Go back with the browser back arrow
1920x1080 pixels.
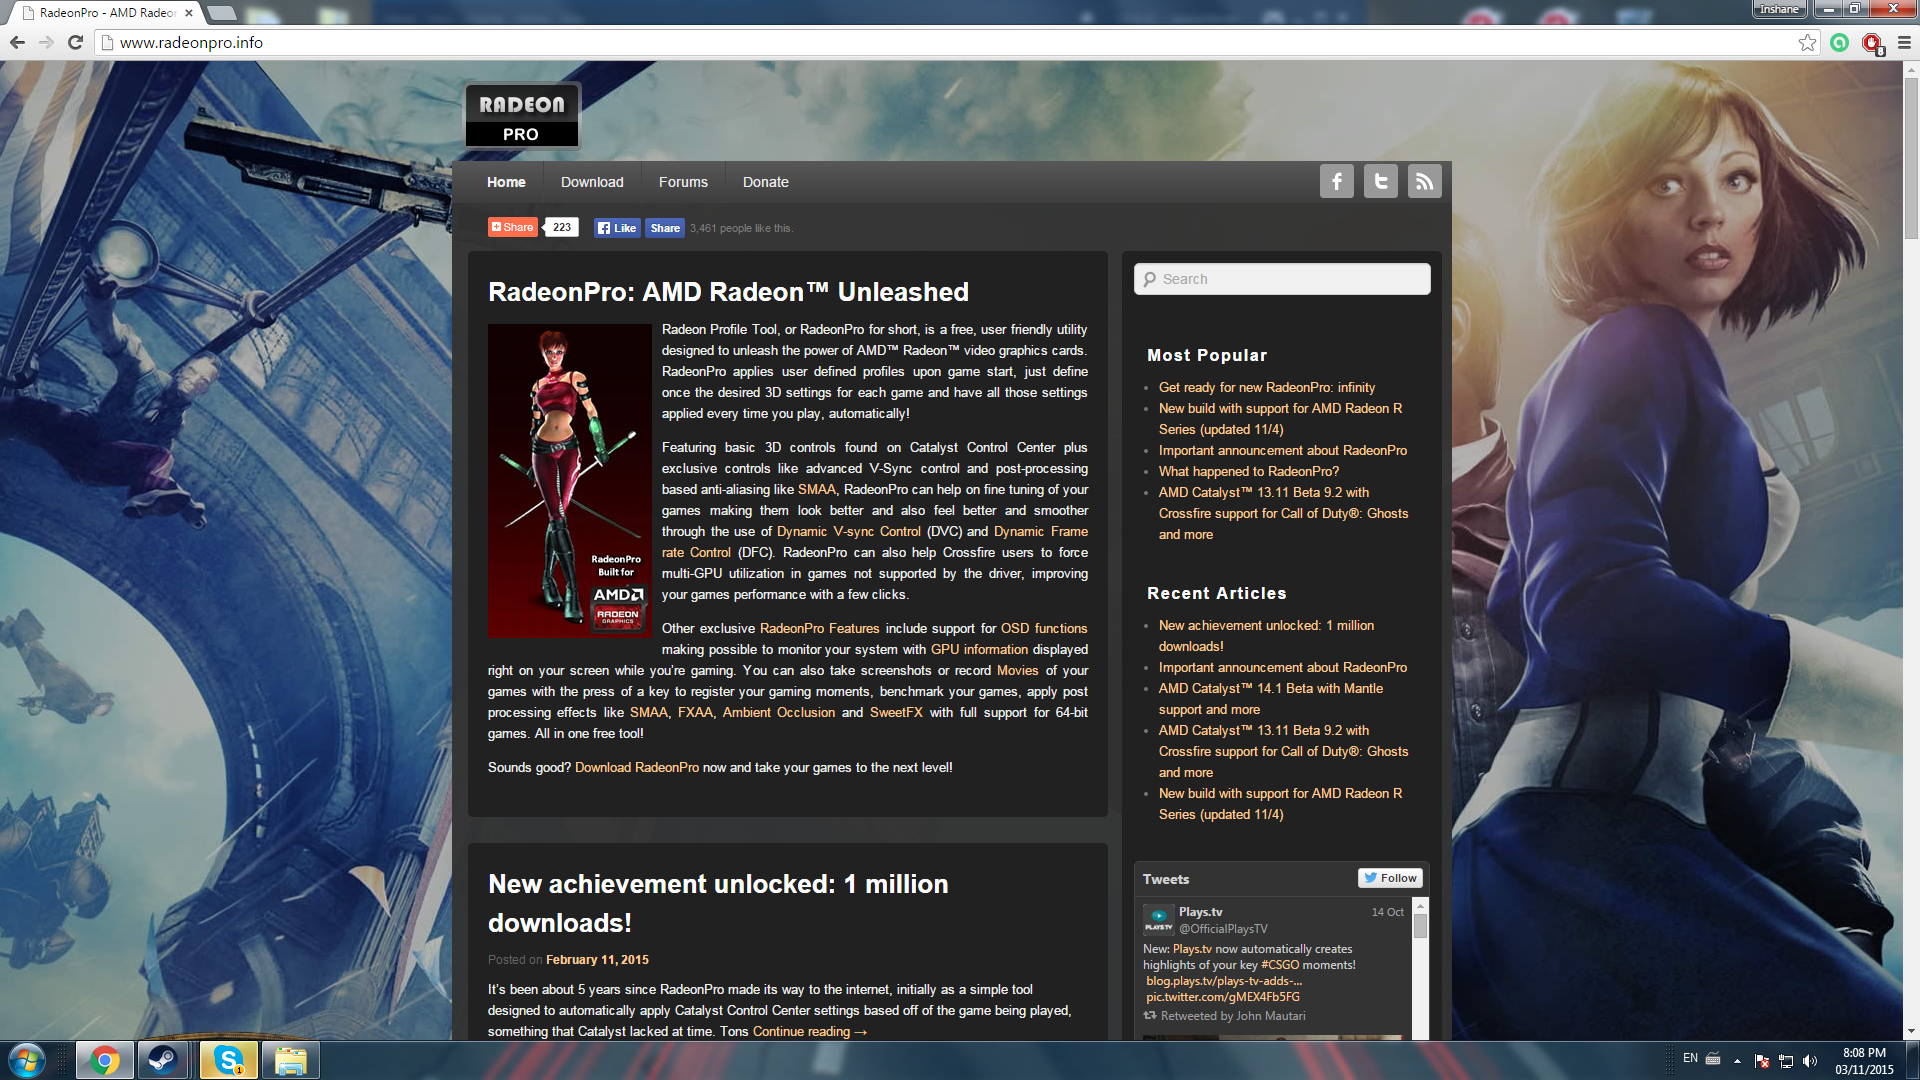pyautogui.click(x=17, y=42)
